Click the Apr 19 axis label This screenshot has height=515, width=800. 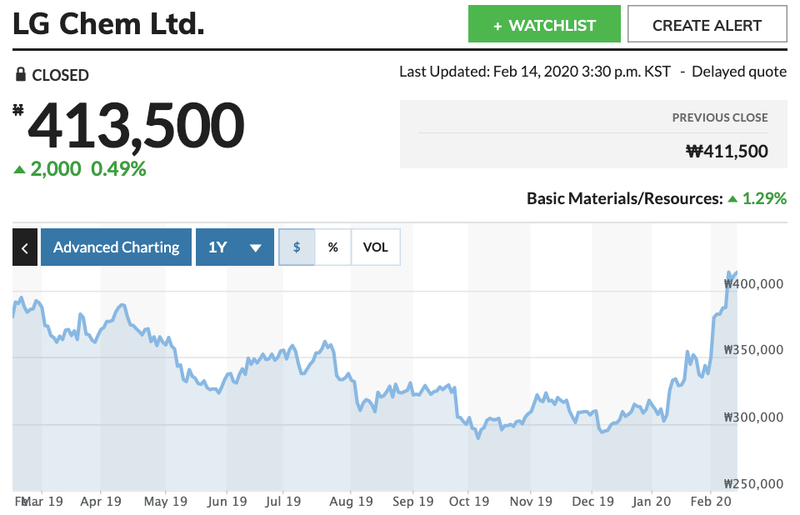(101, 501)
